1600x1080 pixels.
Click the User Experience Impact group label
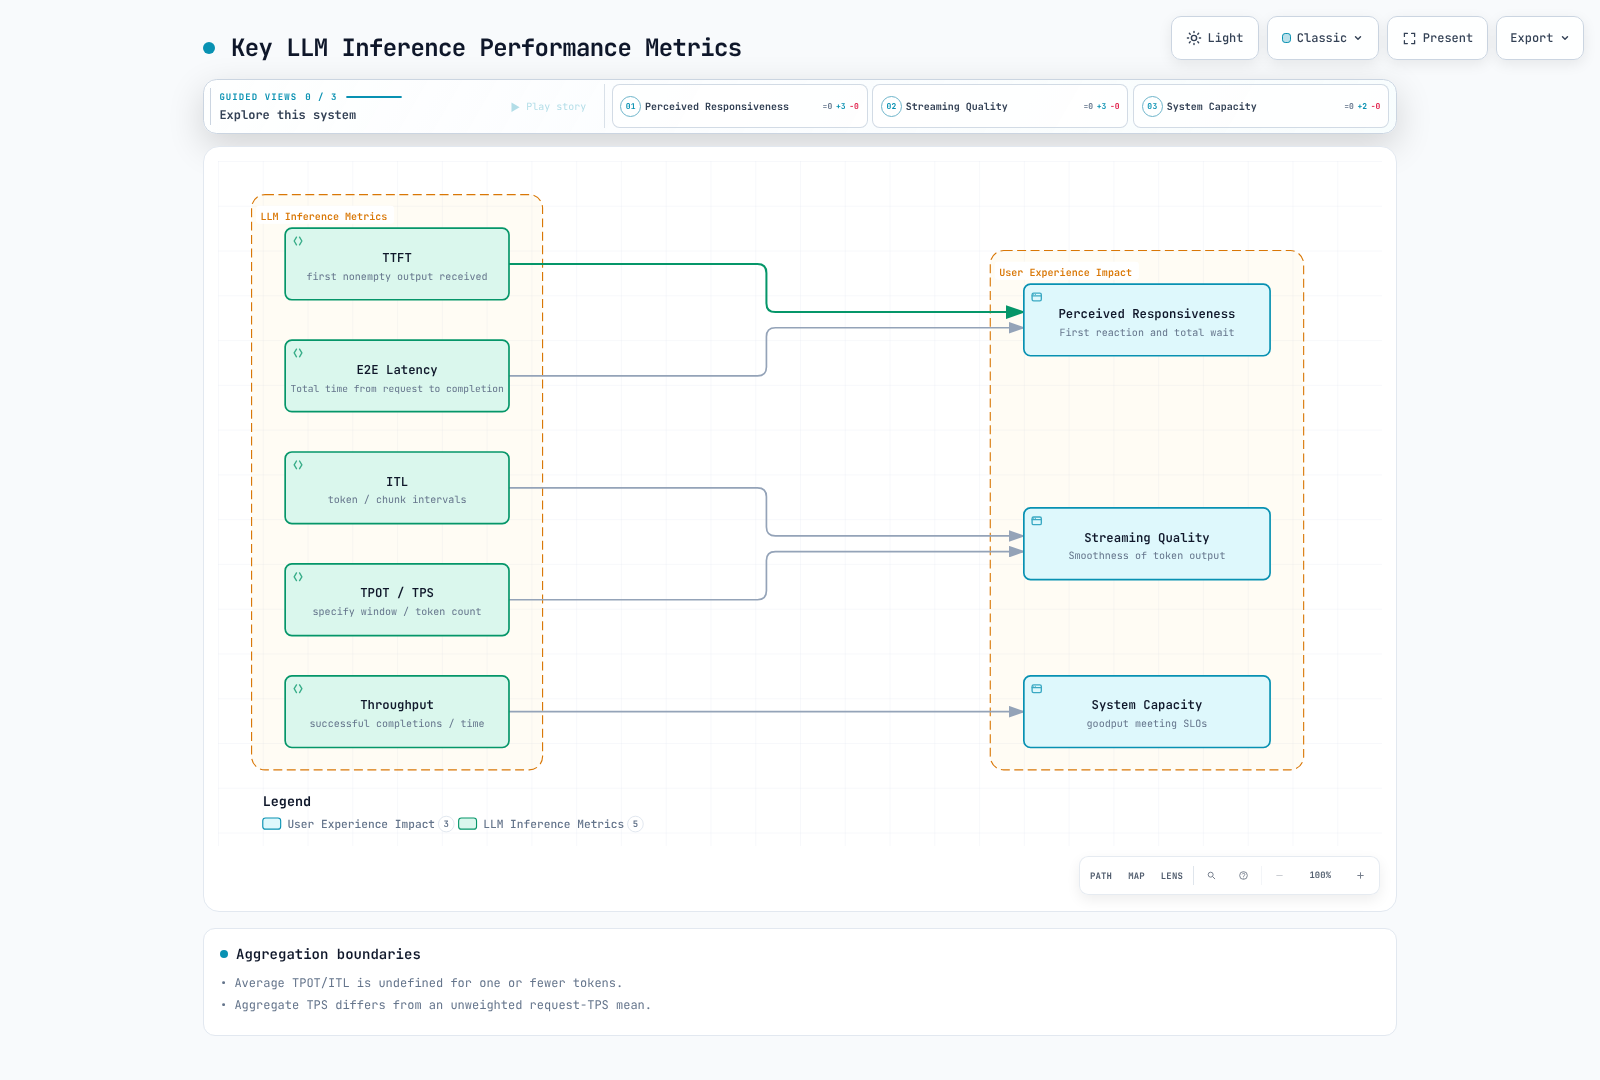coord(1066,273)
